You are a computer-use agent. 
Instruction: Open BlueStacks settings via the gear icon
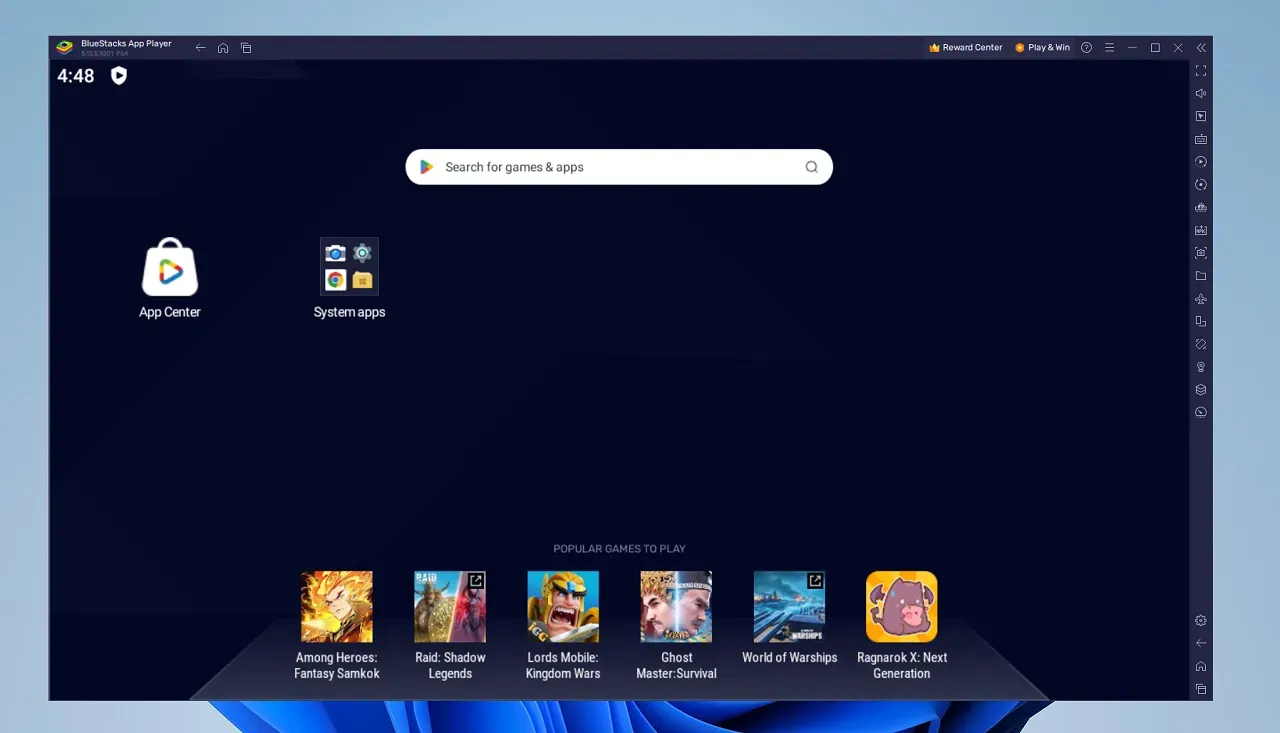(x=1199, y=620)
